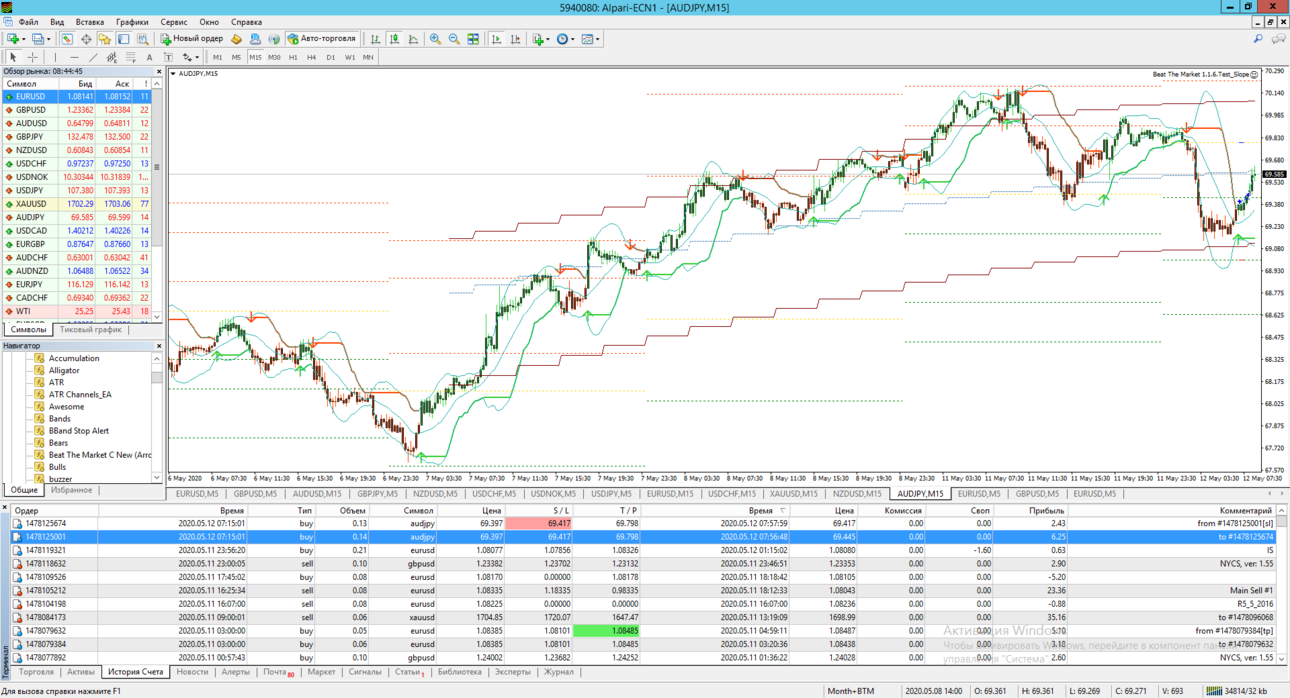Zoom in on the chart
Screen dimensions: 1290x698
click(435, 39)
